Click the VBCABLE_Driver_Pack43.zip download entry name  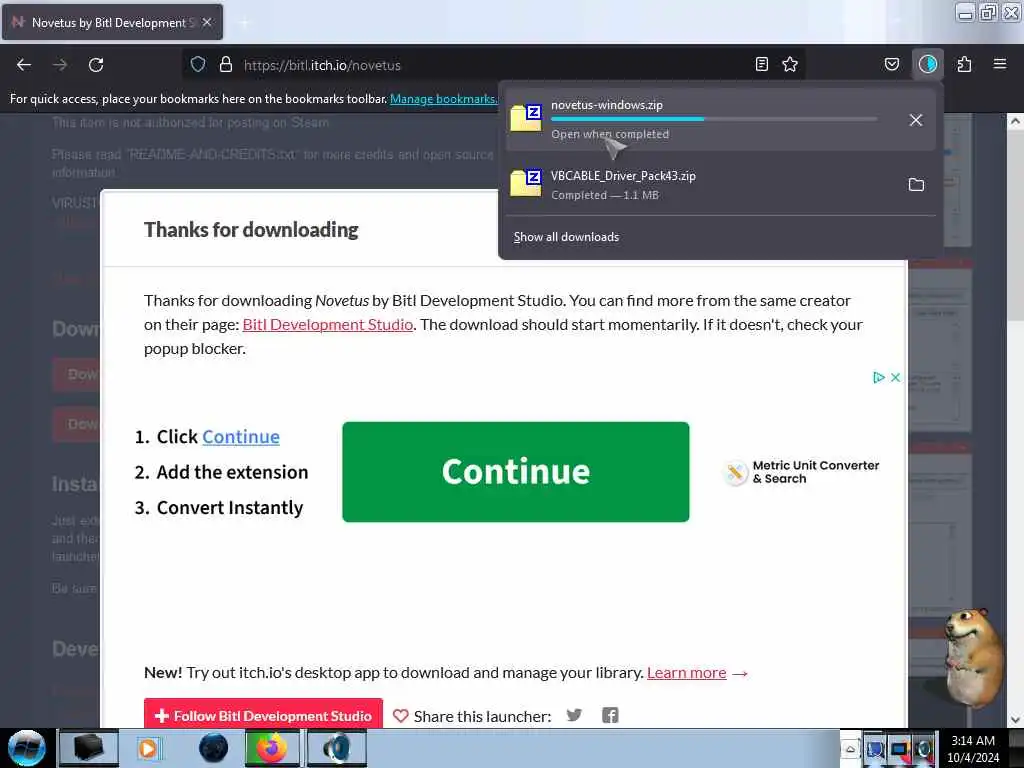(x=623, y=176)
